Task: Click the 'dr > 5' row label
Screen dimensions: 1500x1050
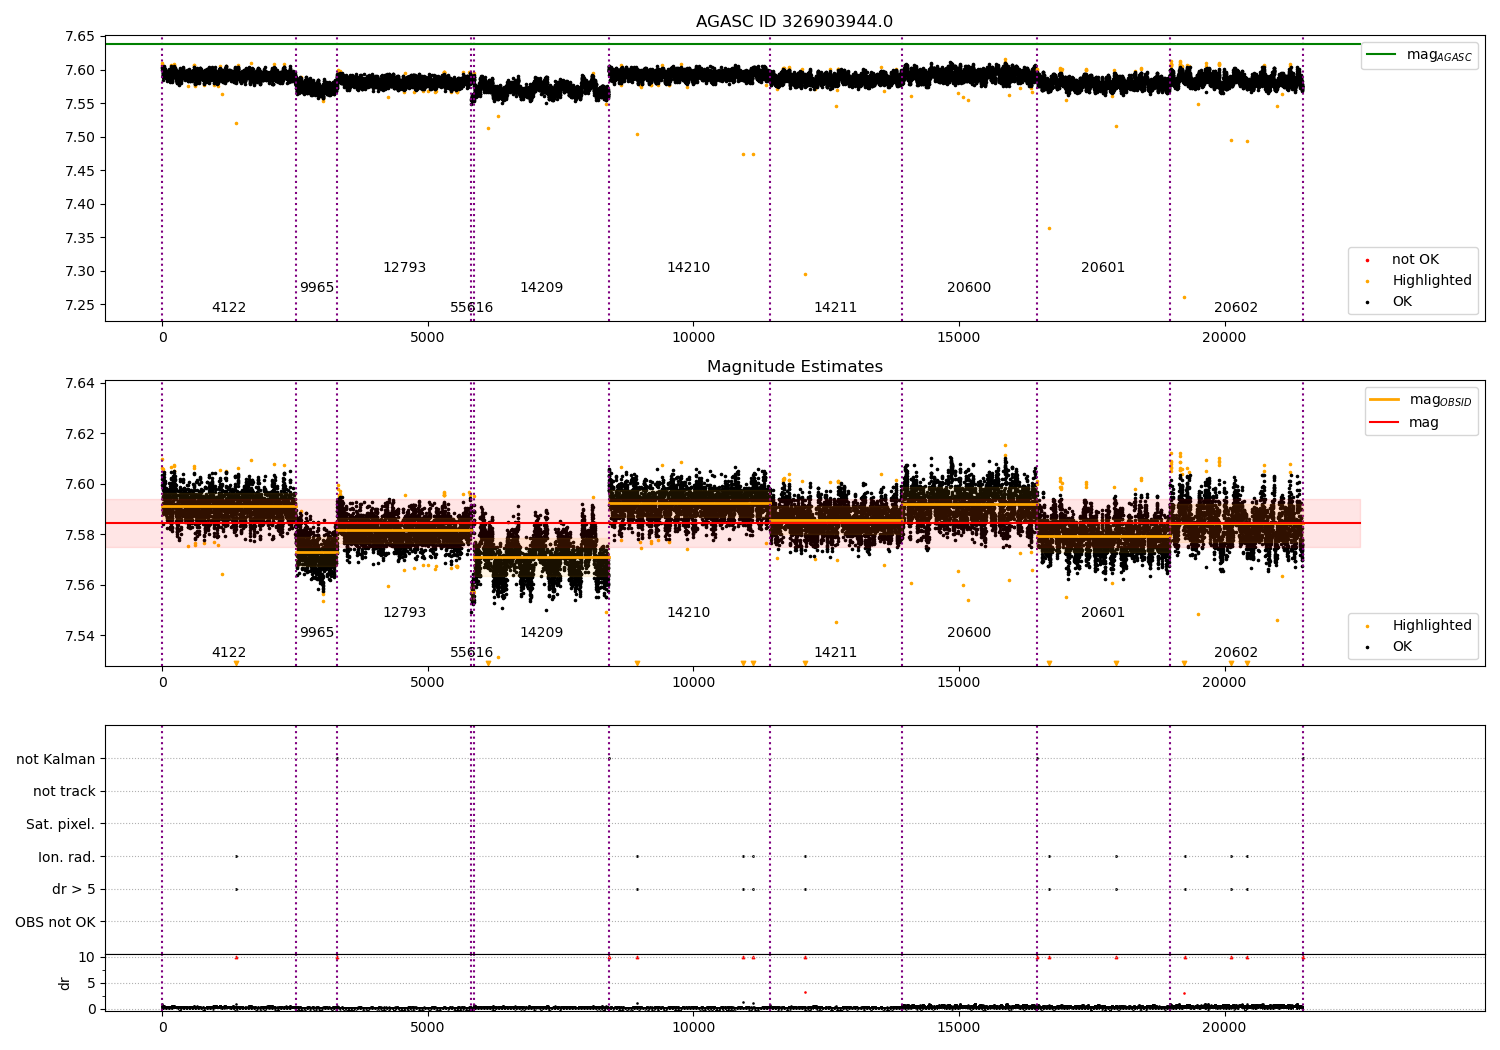Action: (74, 890)
